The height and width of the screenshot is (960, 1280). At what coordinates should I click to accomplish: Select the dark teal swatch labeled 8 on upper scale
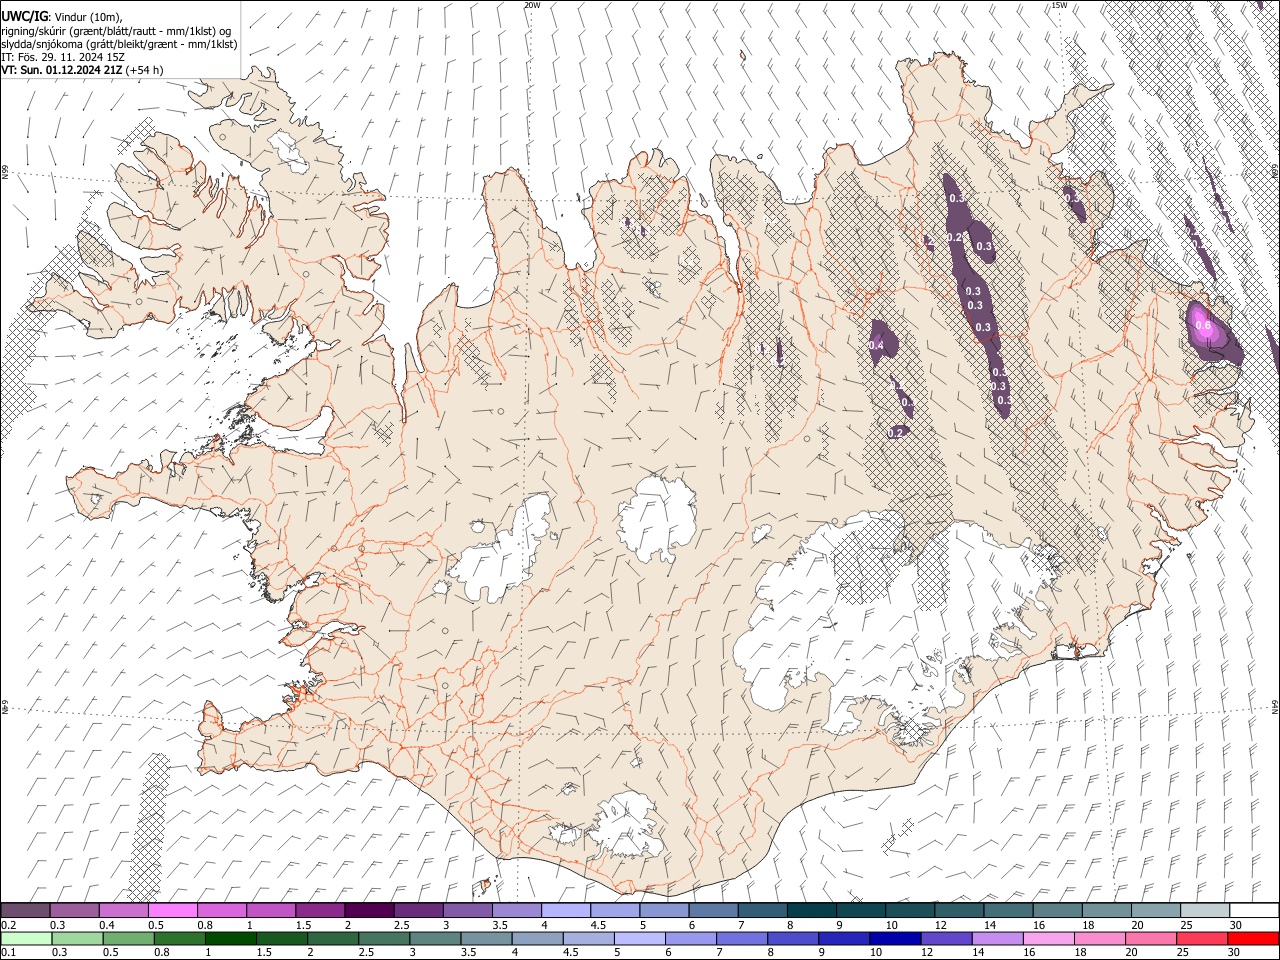811,911
